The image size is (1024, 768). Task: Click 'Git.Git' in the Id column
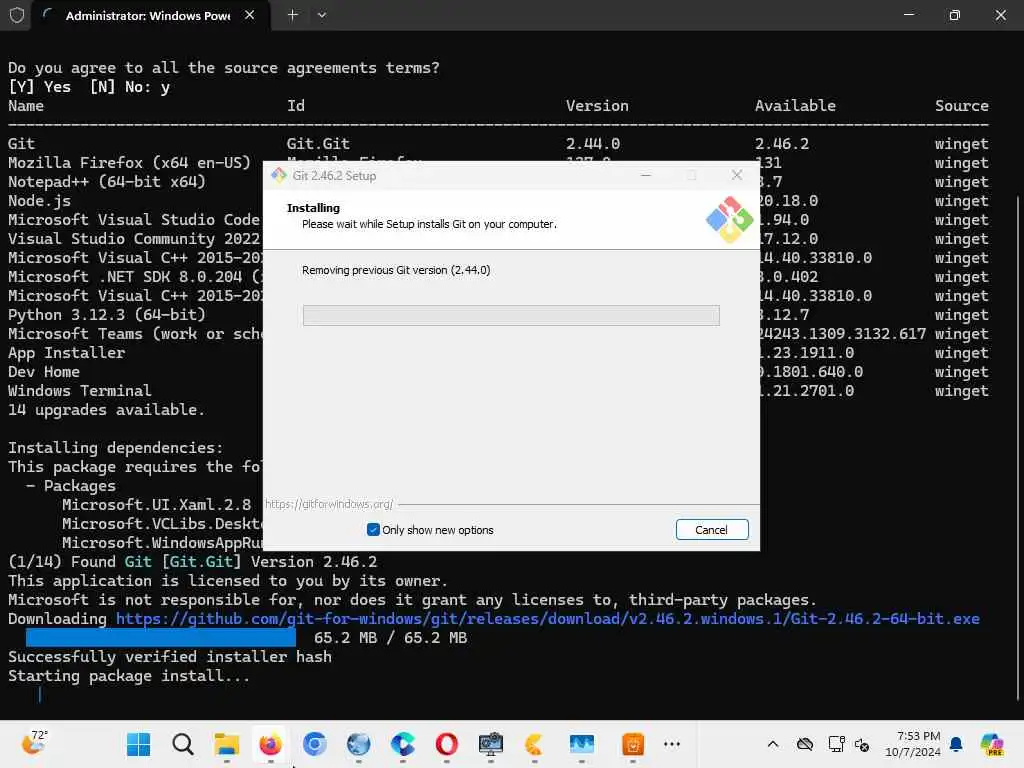click(318, 144)
